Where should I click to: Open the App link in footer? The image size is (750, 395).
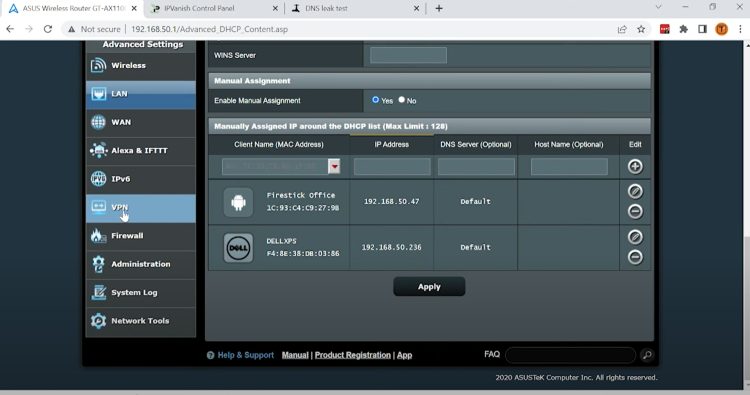point(404,355)
